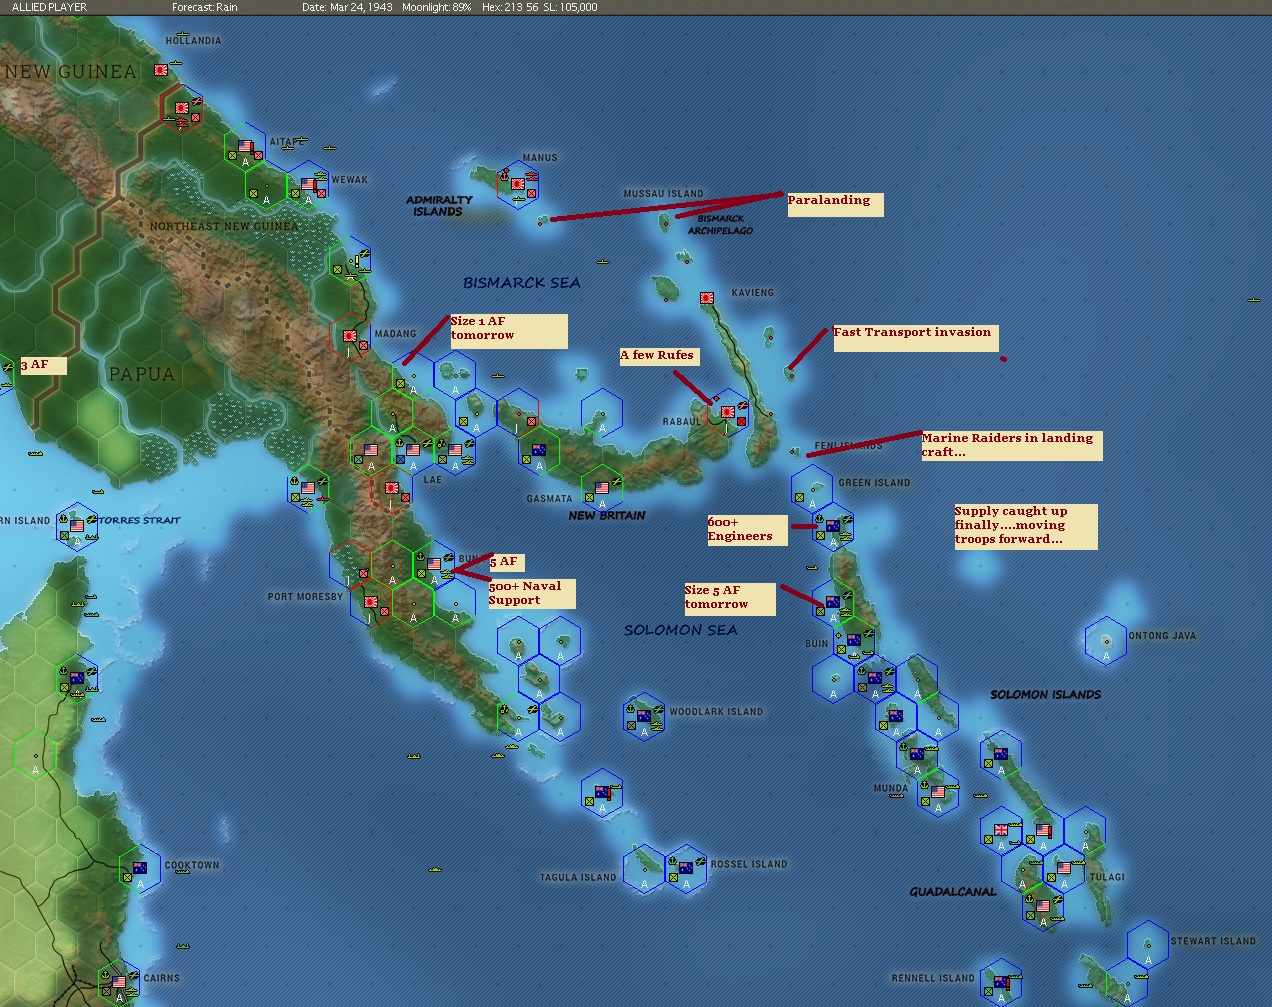Select the Australian flag beside Buin label

tap(854, 640)
